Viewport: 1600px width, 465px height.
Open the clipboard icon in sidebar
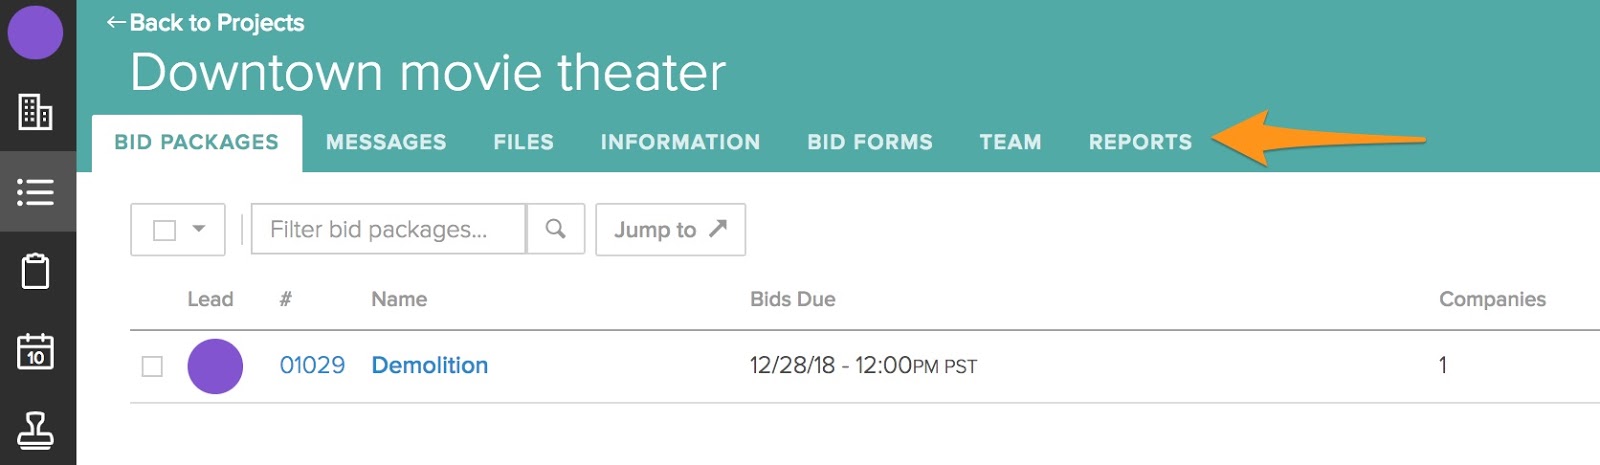36,271
